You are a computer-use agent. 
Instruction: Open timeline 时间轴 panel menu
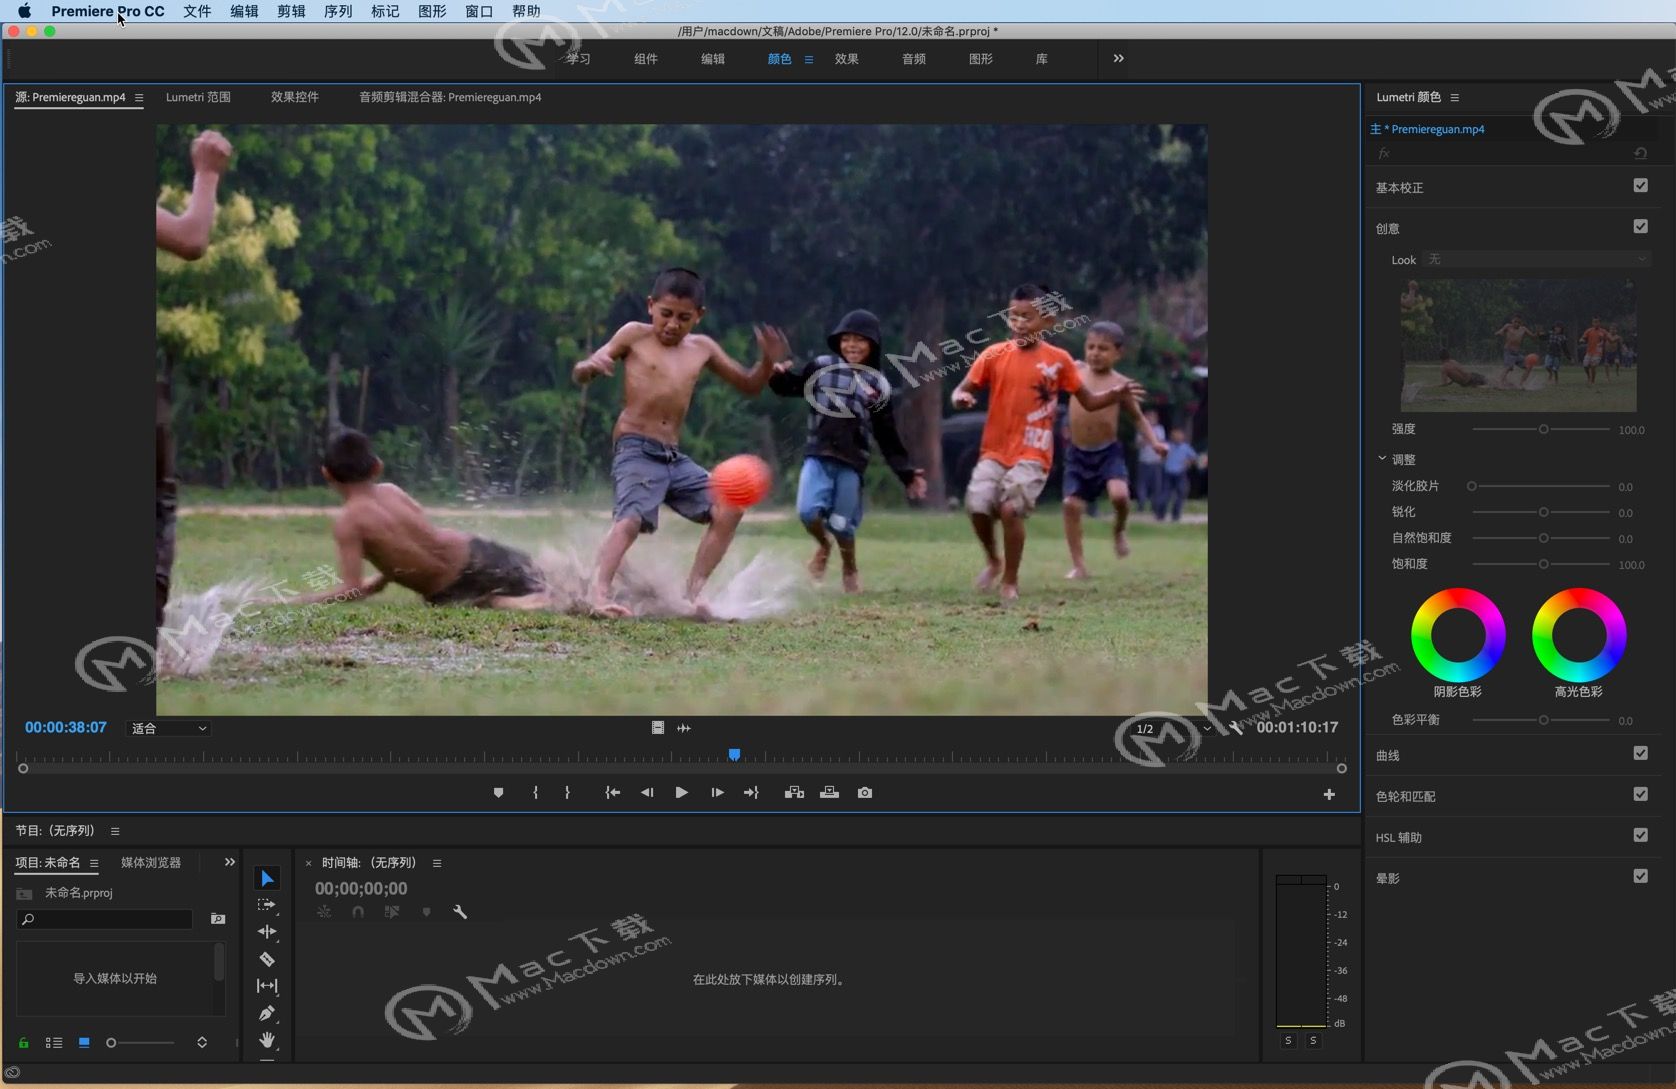tap(437, 863)
